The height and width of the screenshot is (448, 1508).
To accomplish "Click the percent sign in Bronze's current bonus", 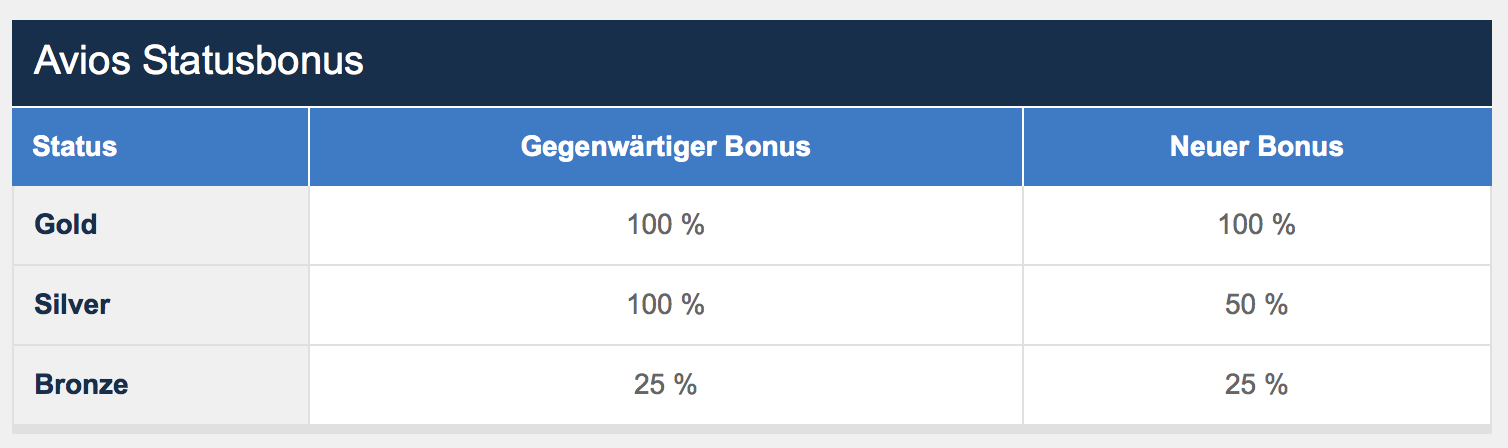I will [685, 384].
